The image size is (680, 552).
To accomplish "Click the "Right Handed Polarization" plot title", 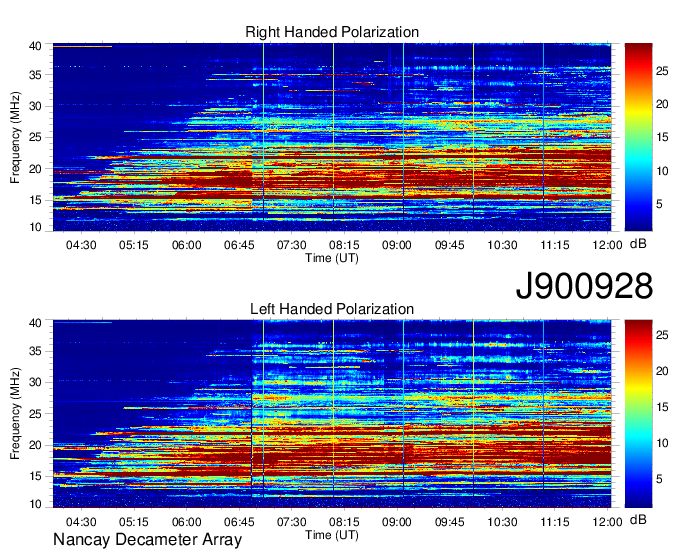I will coord(332,32).
